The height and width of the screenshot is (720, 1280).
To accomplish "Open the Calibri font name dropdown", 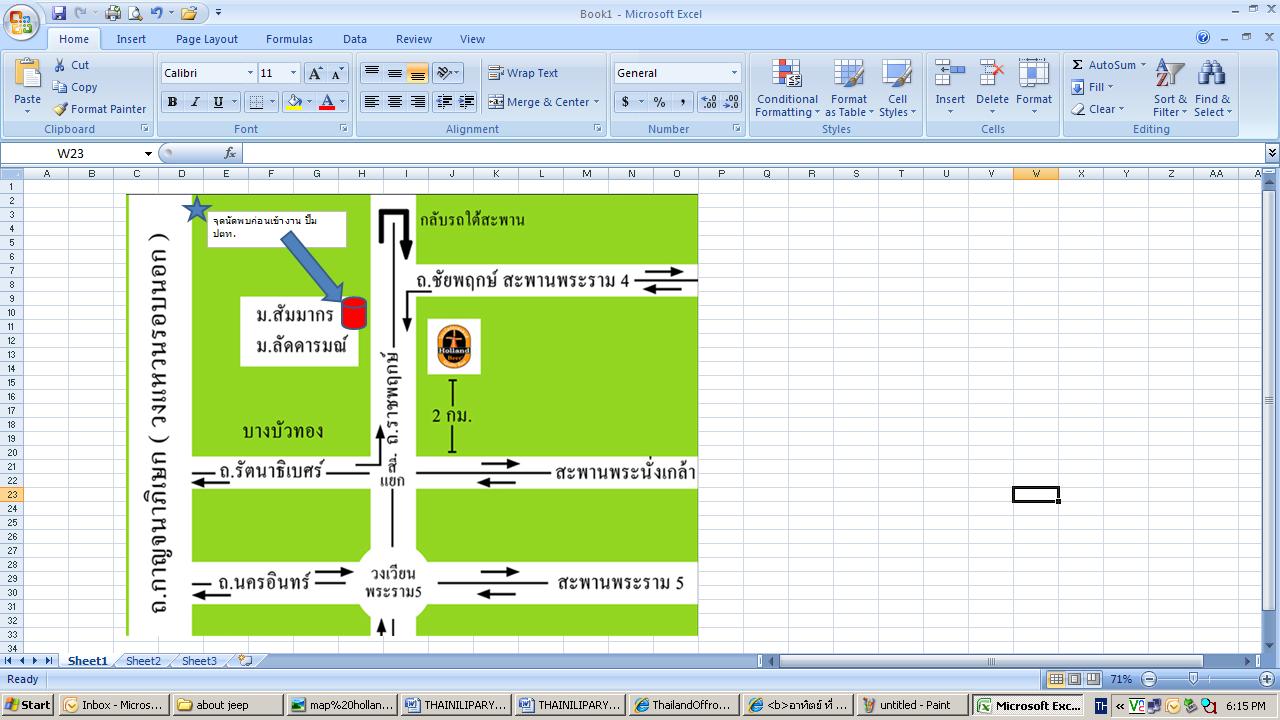I will pos(250,73).
